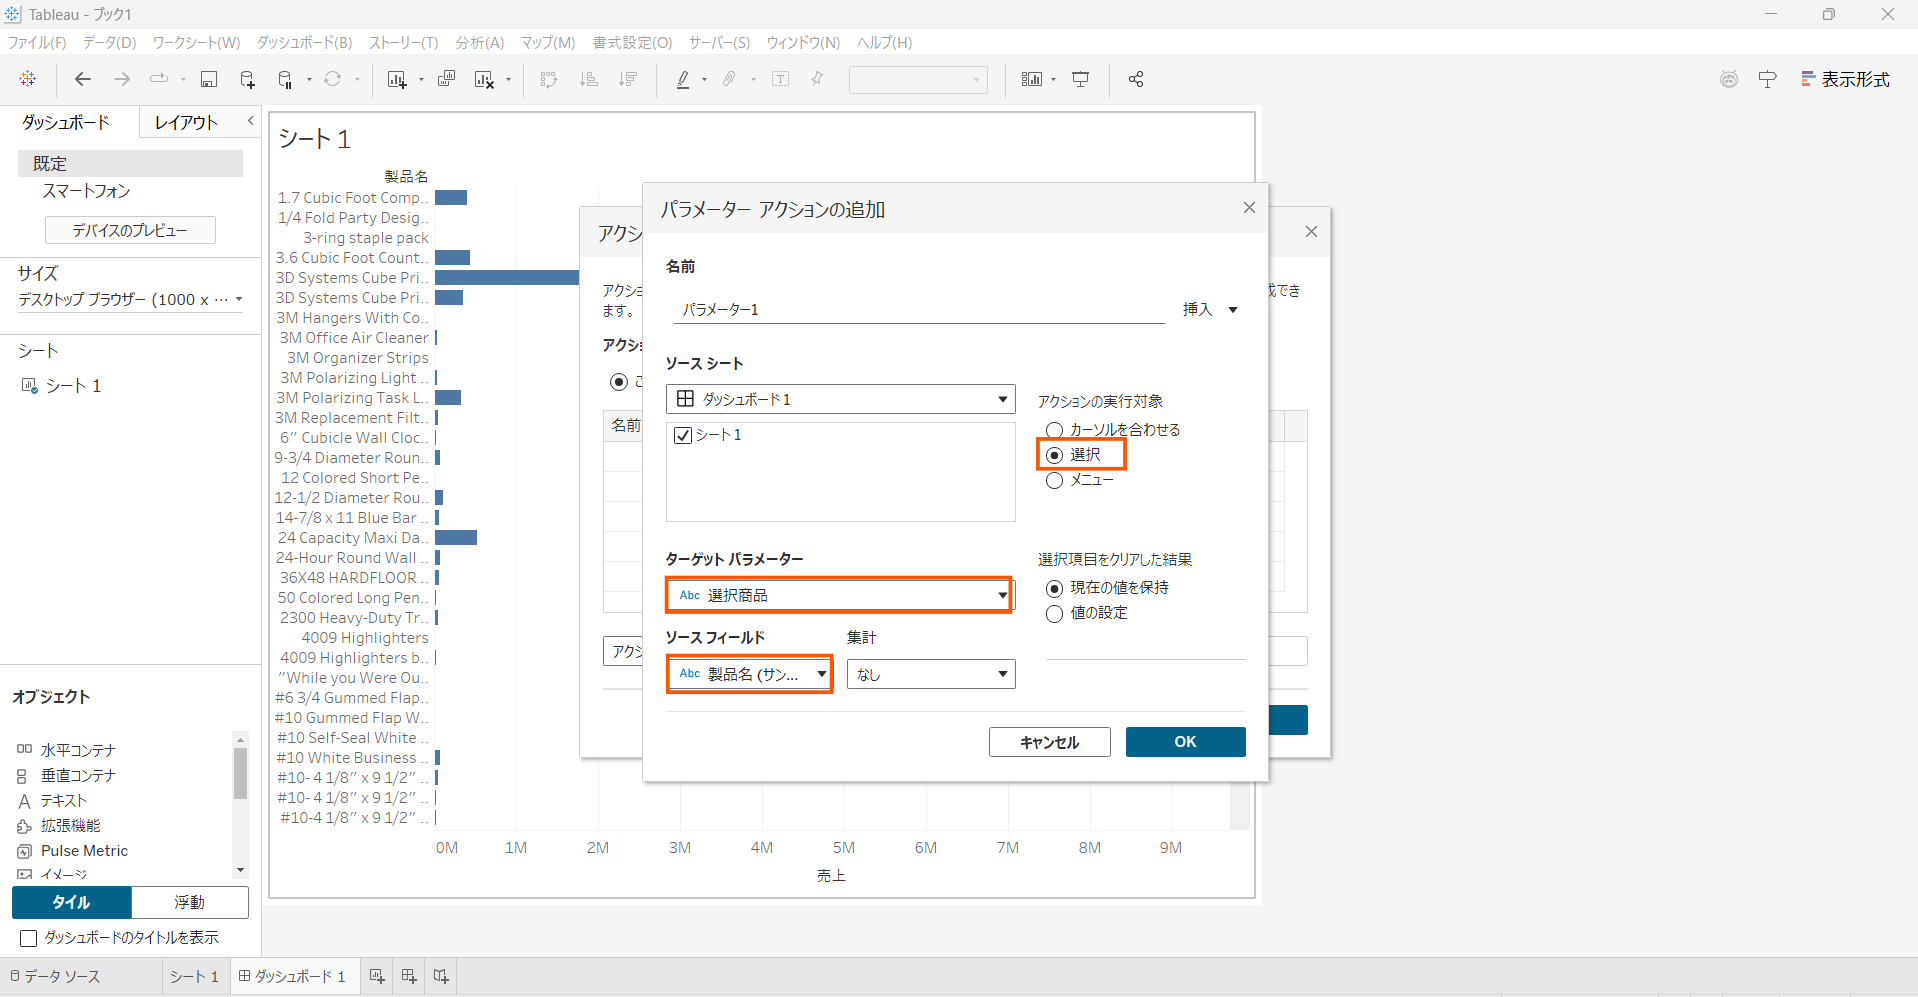Open the ターゲット パラメーター dropdown showing 選択商品
Screen dimensions: 1918x997
[x=838, y=595]
